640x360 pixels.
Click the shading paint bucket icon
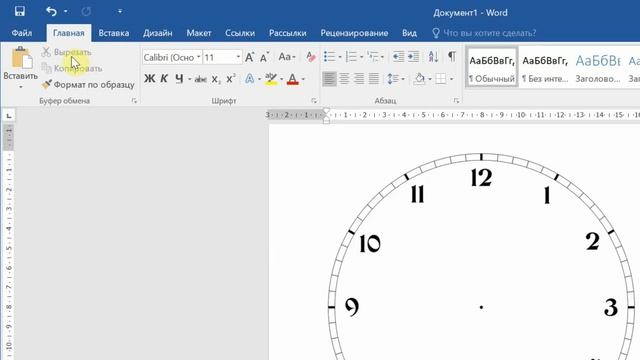tap(419, 79)
